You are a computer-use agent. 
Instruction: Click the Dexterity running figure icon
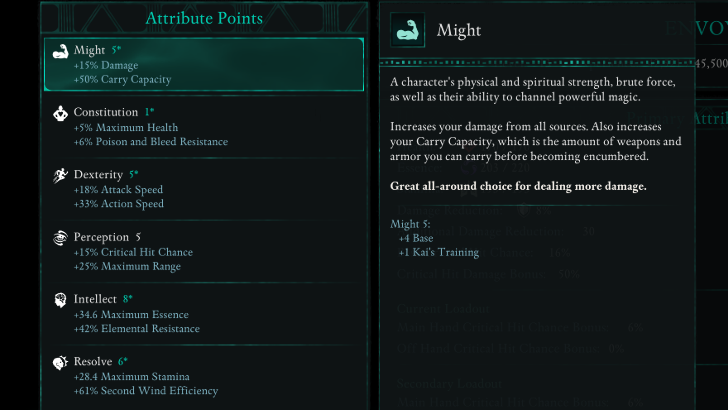click(59, 175)
